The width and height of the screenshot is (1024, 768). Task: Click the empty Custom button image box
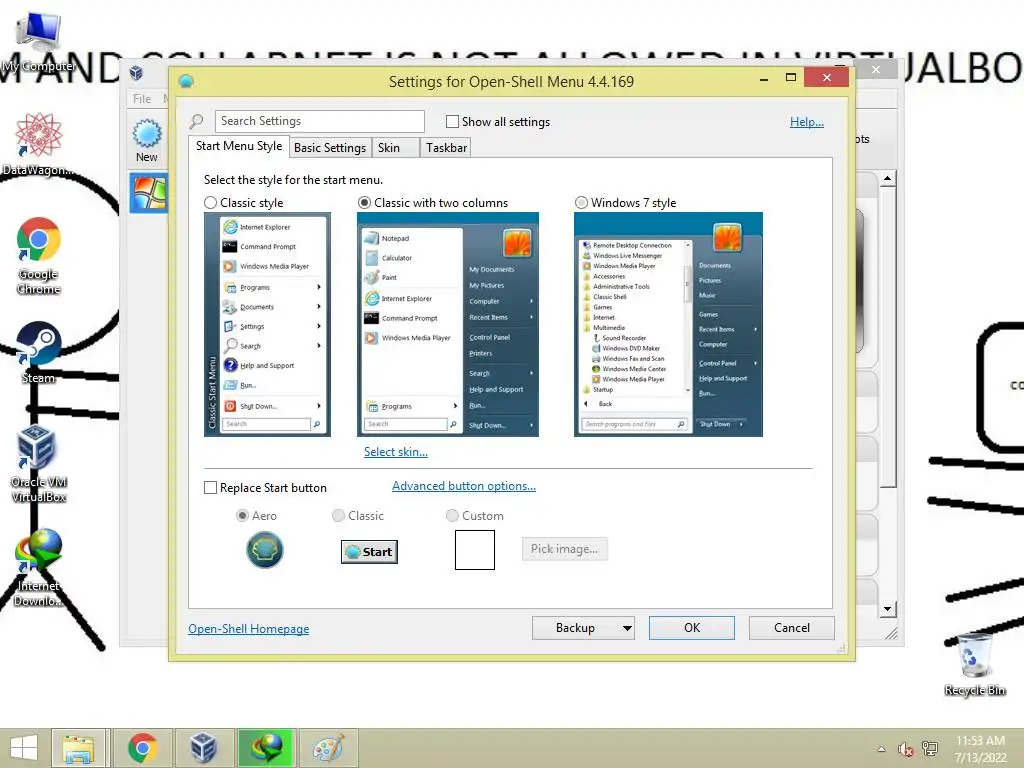475,550
